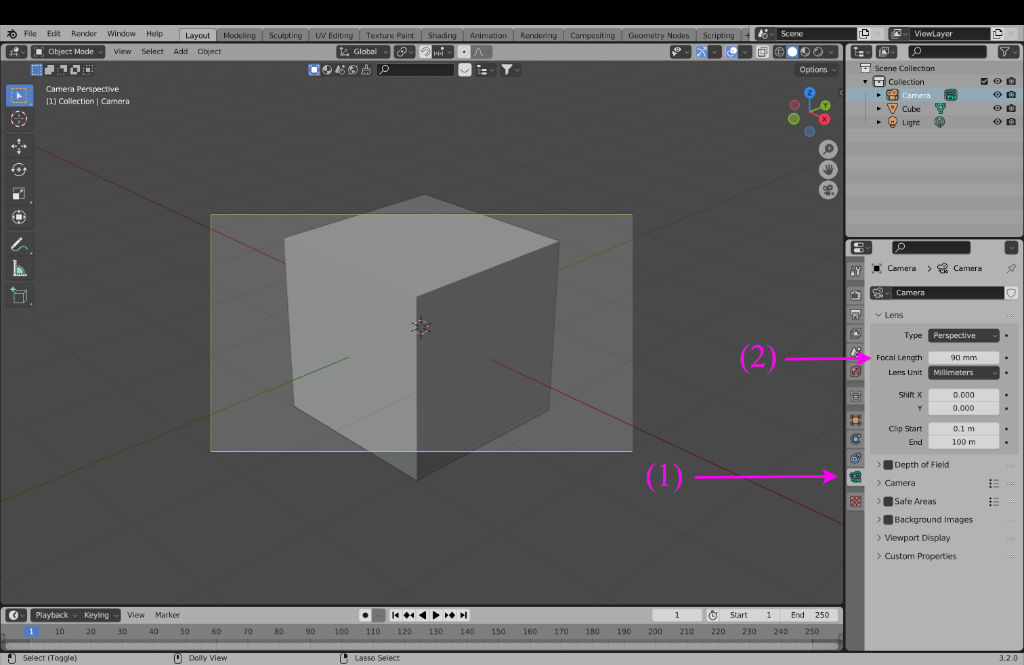
Task: Open the Render menu
Action: coord(84,34)
